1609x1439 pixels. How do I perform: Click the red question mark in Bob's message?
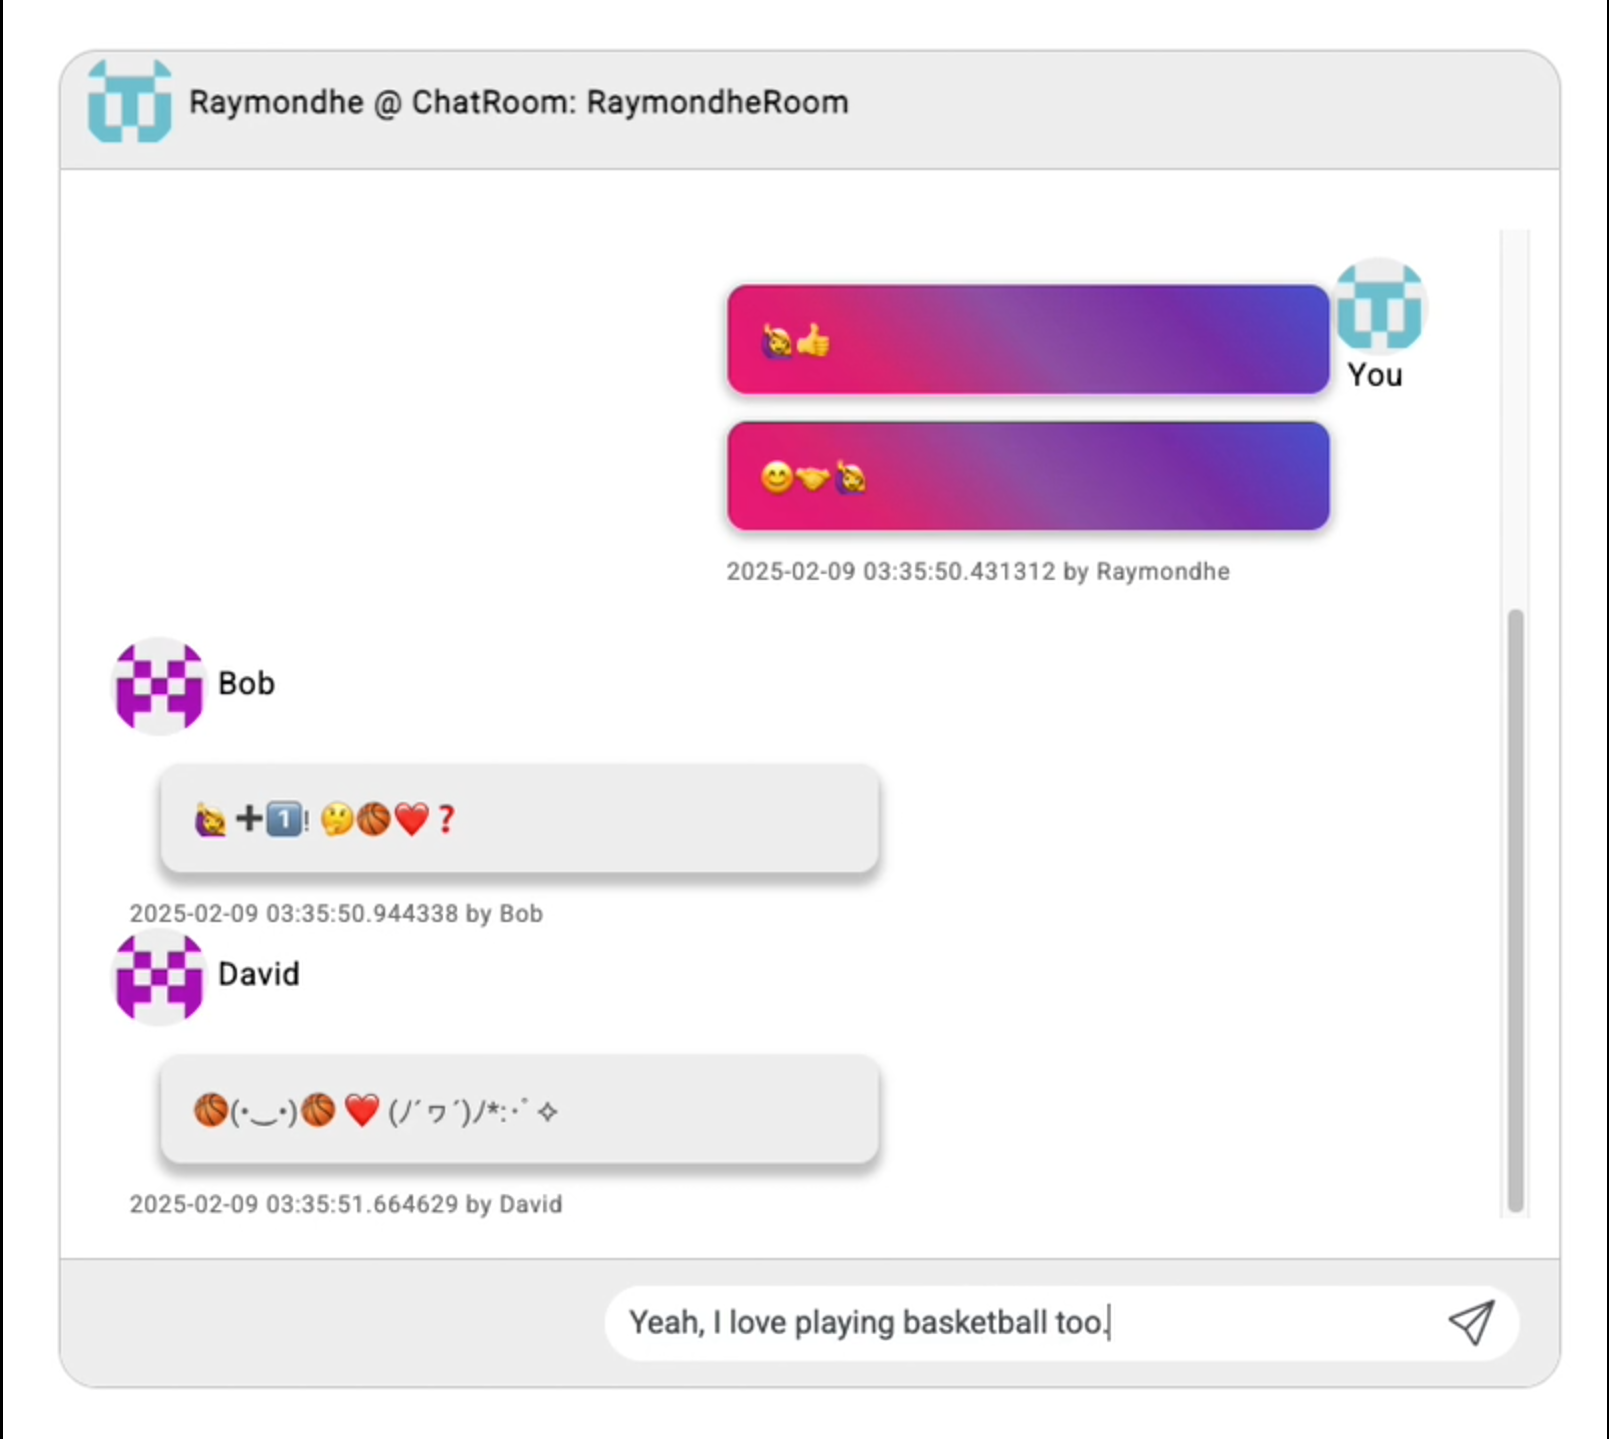pyautogui.click(x=446, y=820)
